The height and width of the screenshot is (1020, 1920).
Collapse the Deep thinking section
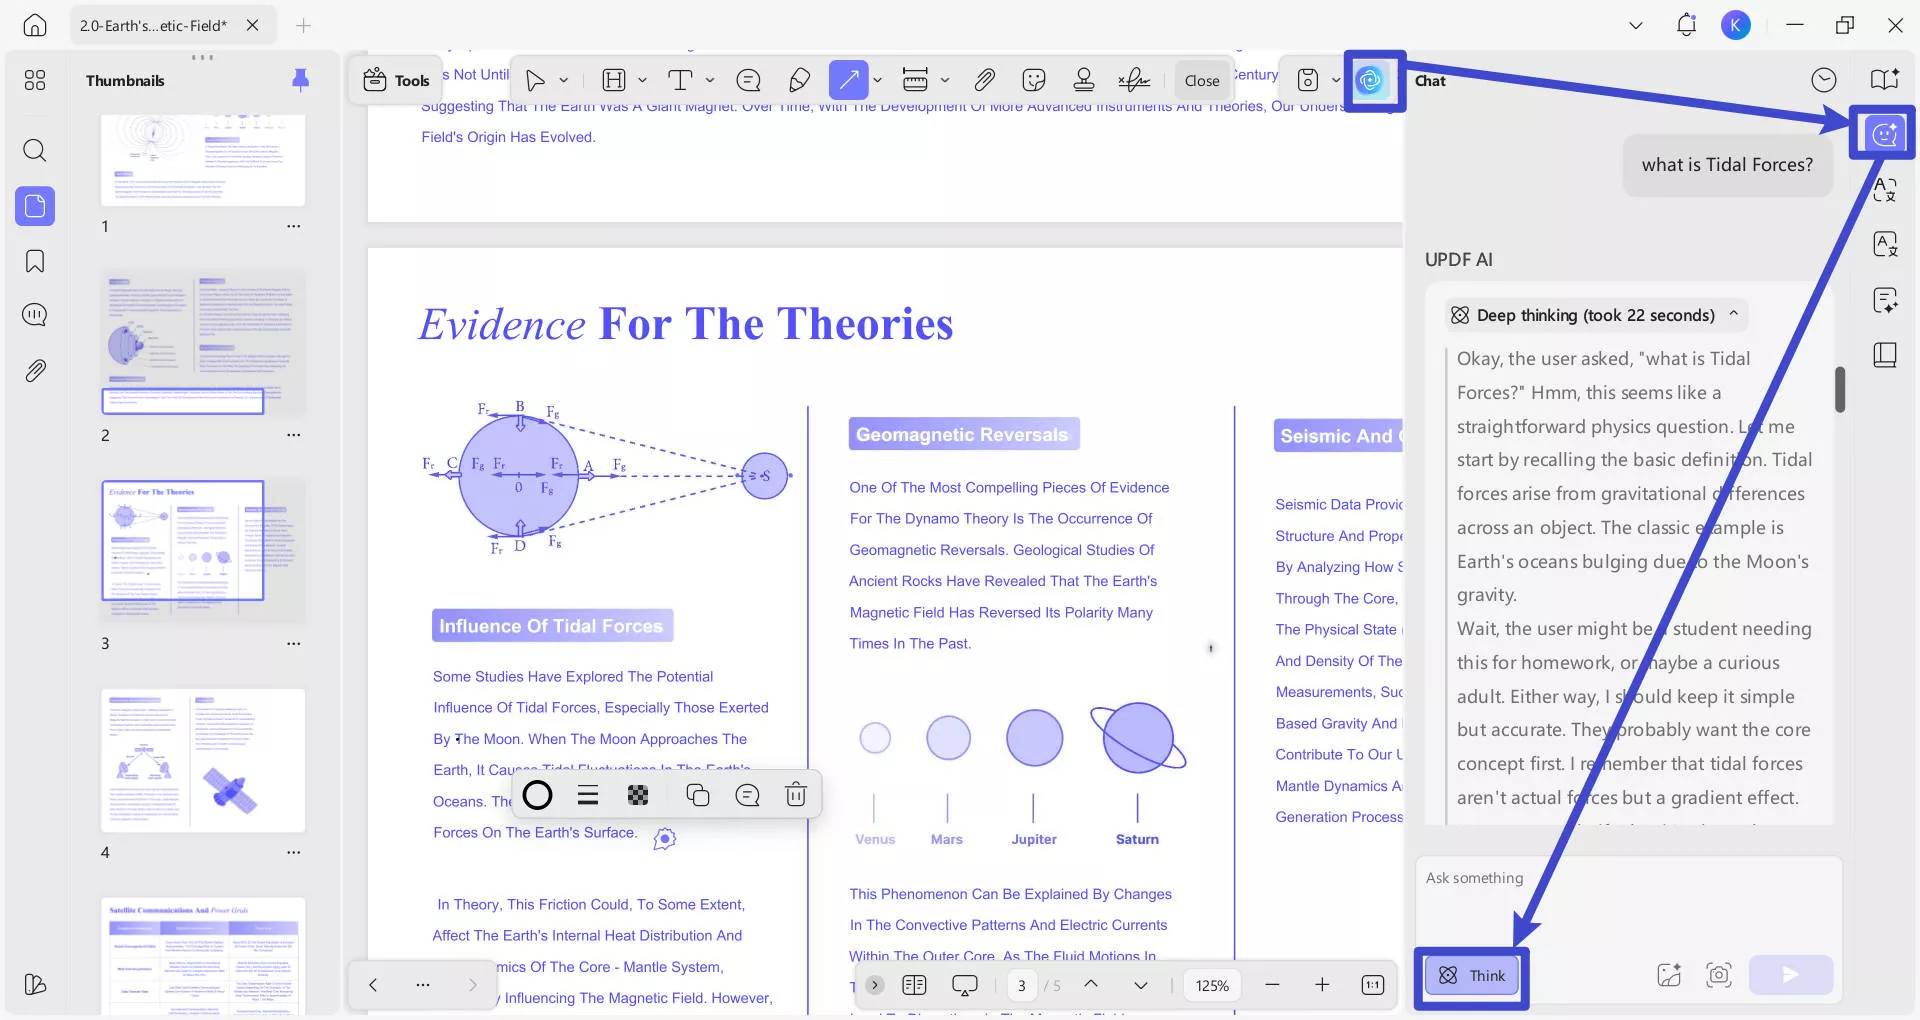coord(1734,315)
